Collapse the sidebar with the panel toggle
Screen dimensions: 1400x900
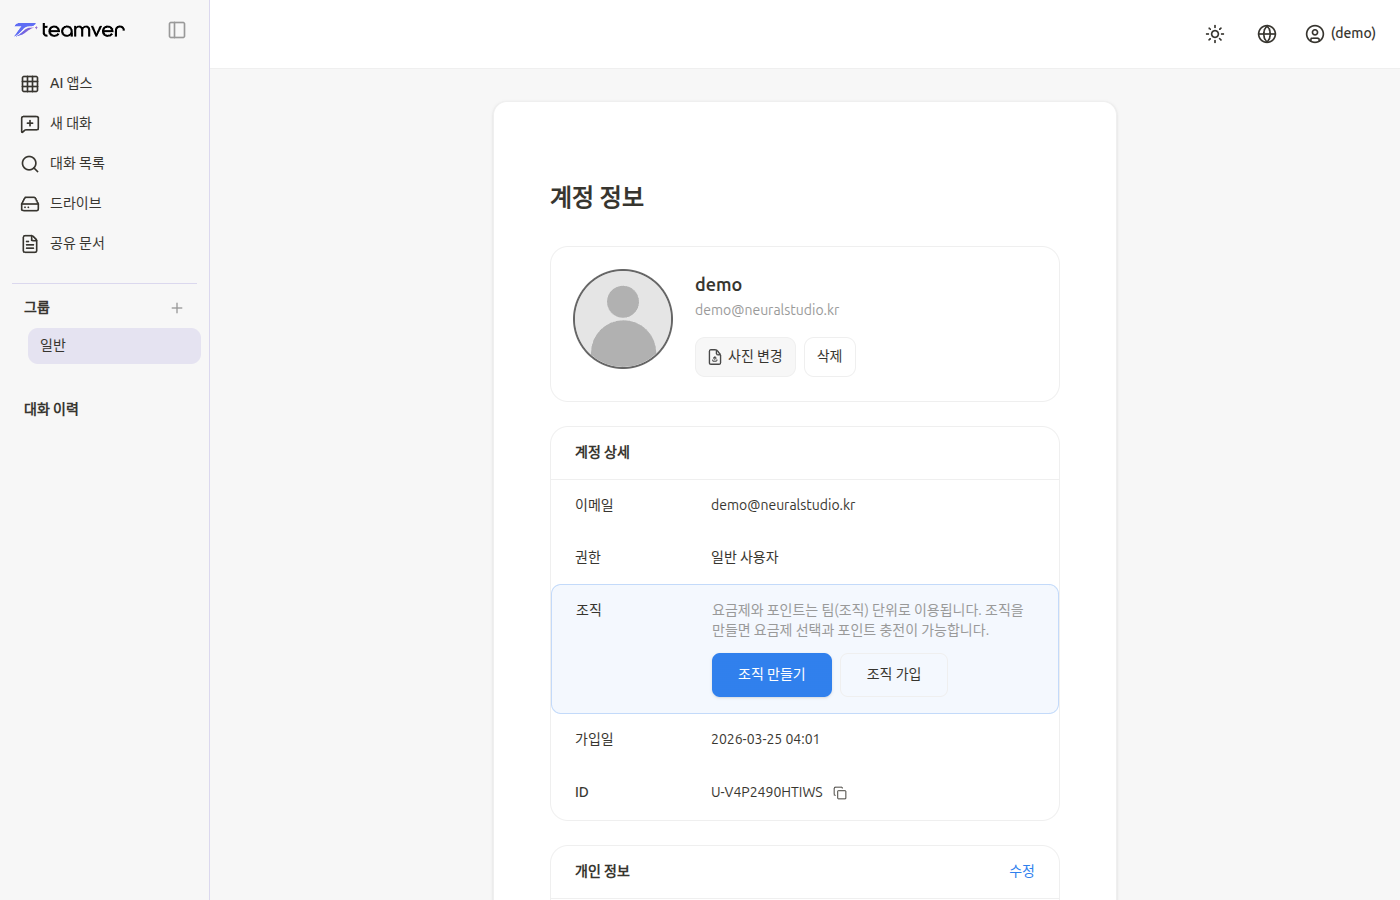[x=177, y=30]
